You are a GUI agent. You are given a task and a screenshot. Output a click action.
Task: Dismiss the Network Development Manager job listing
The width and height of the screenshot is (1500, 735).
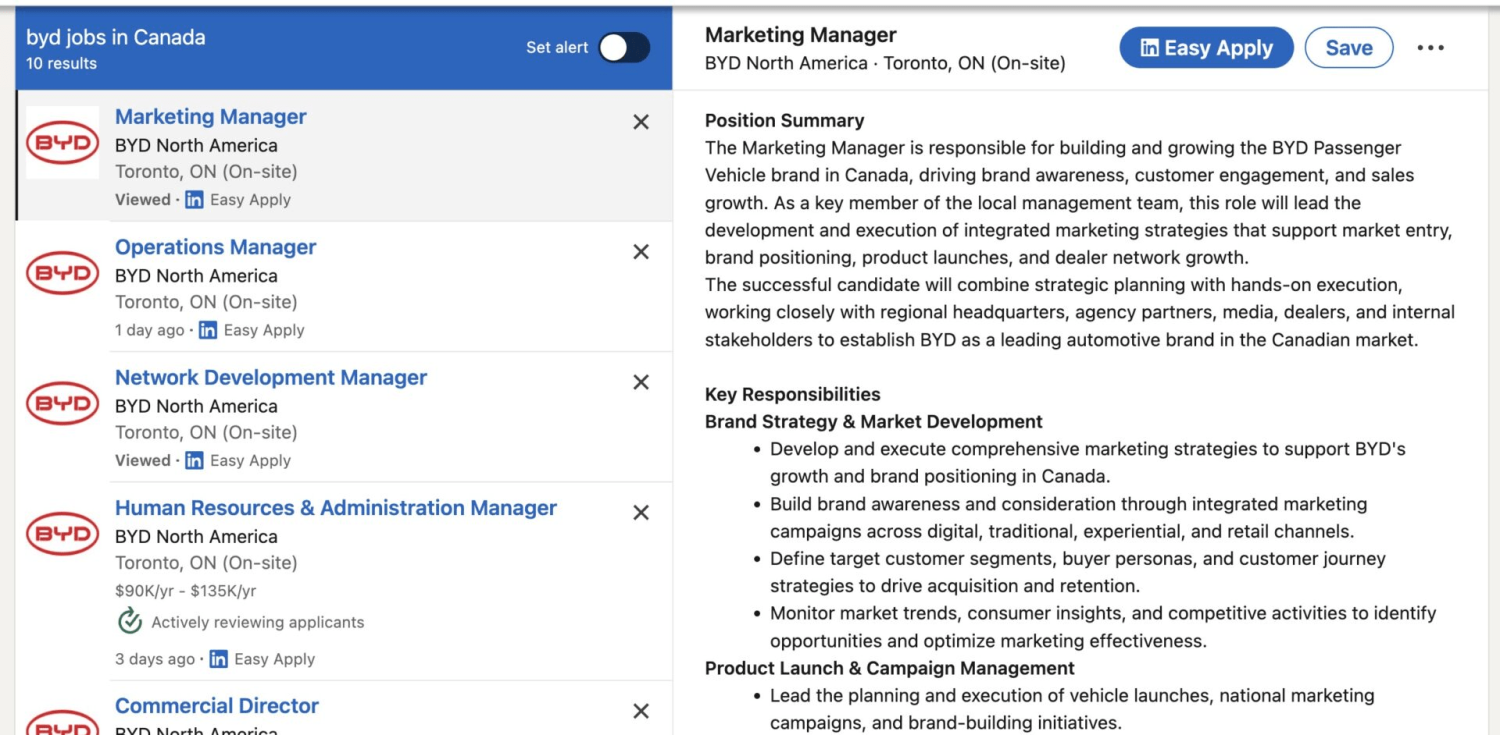tap(641, 382)
